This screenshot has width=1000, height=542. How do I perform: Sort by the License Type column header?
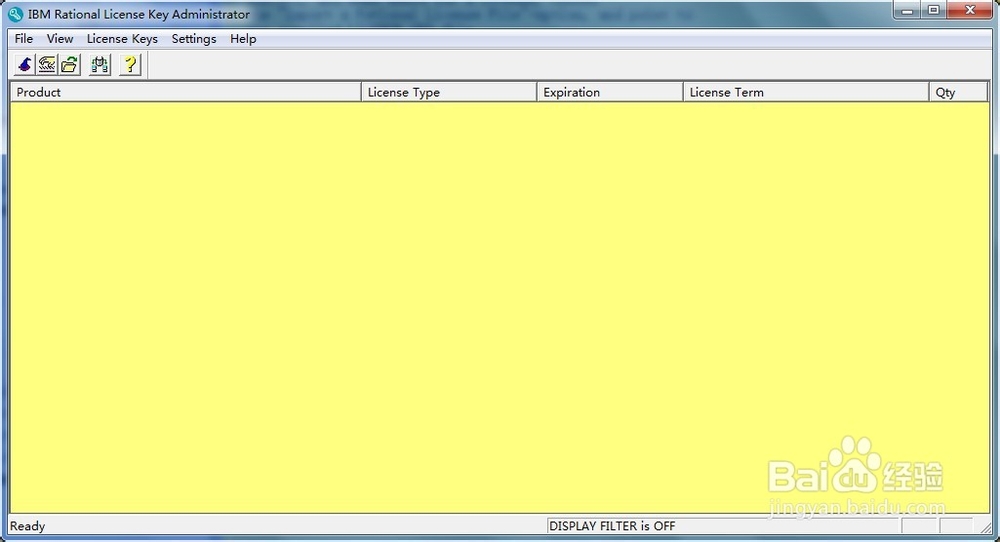coord(449,92)
